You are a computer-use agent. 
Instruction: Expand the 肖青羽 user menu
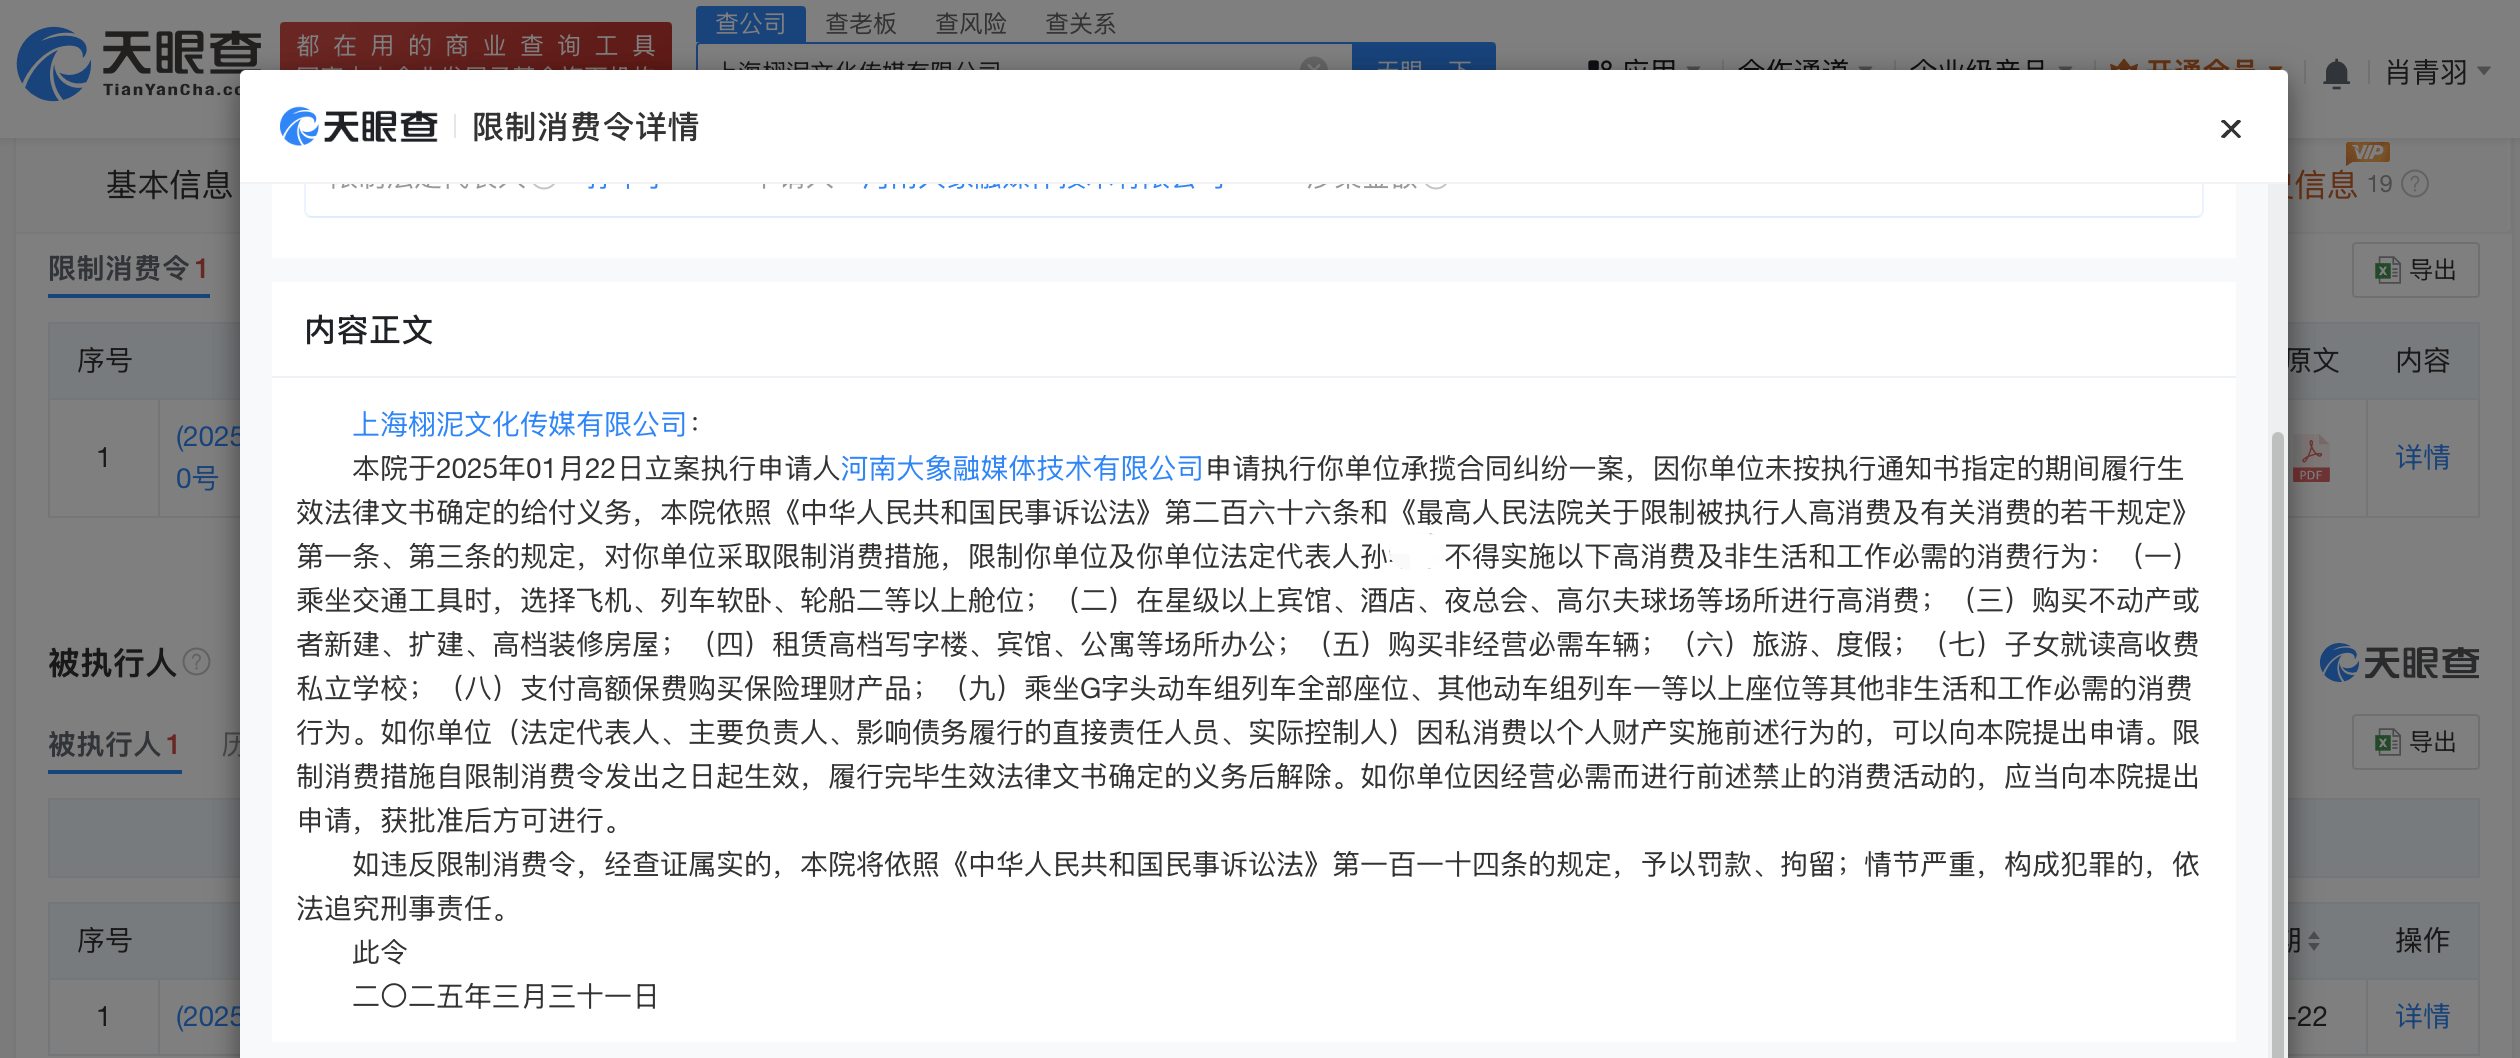2436,73
